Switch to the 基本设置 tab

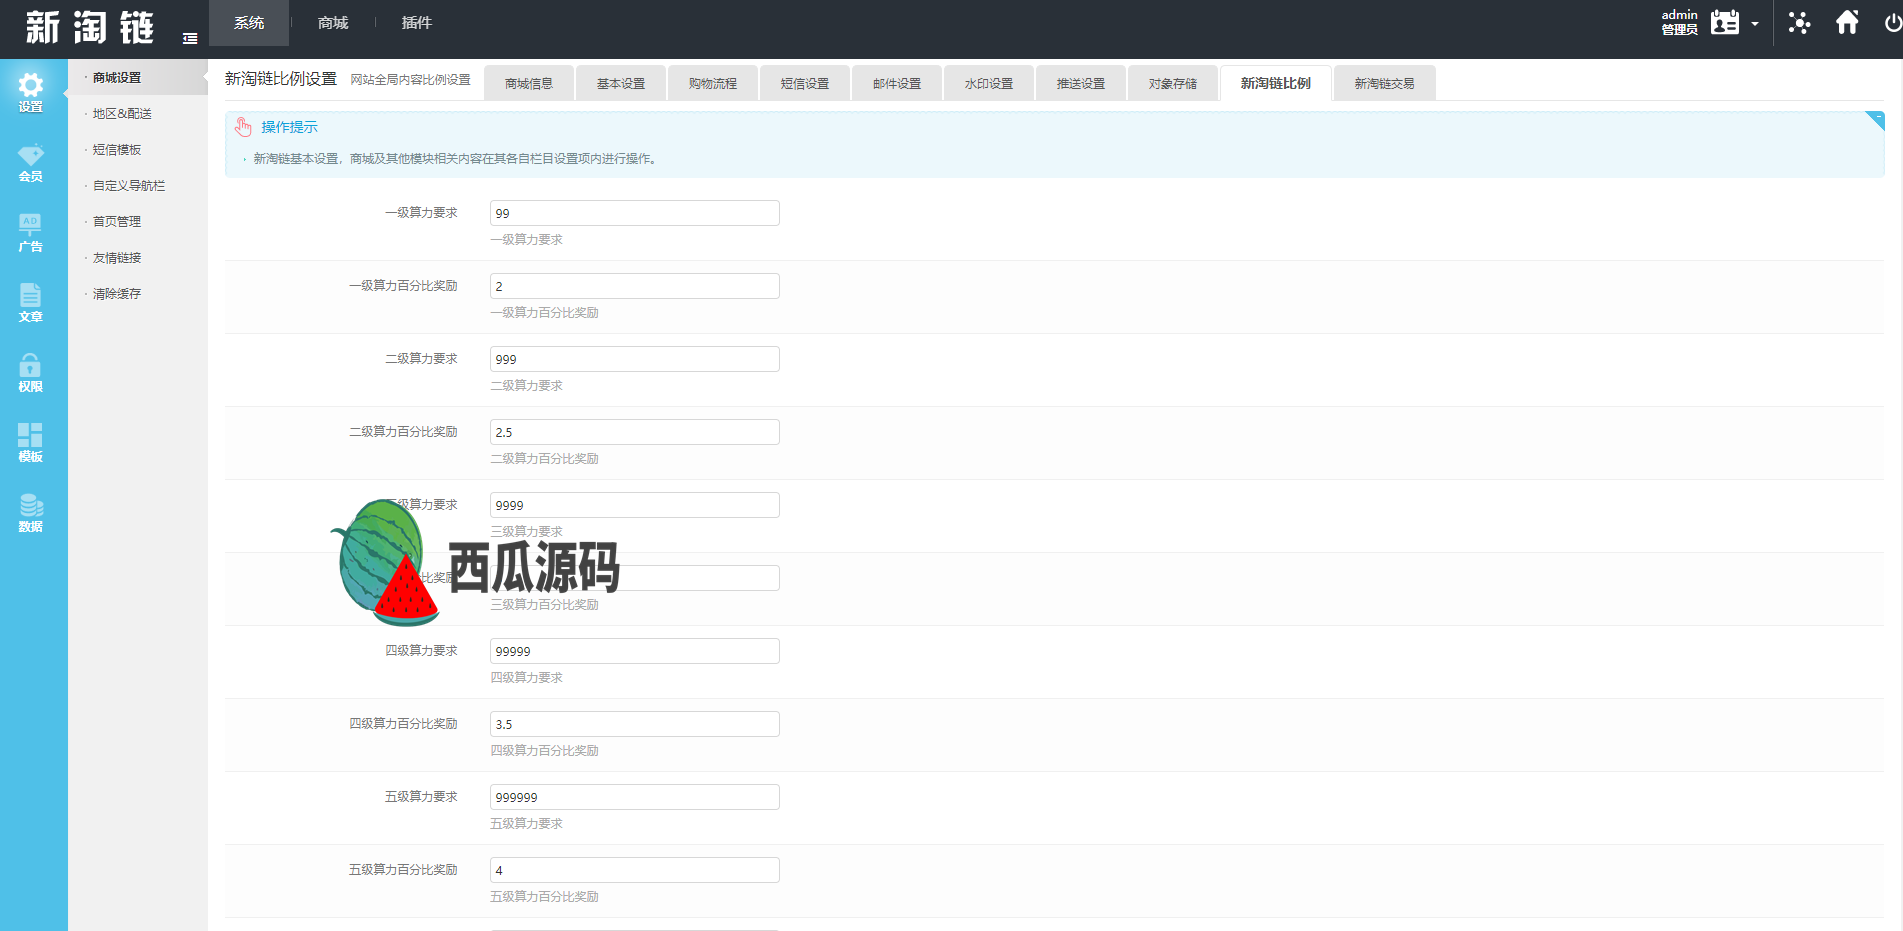click(621, 83)
